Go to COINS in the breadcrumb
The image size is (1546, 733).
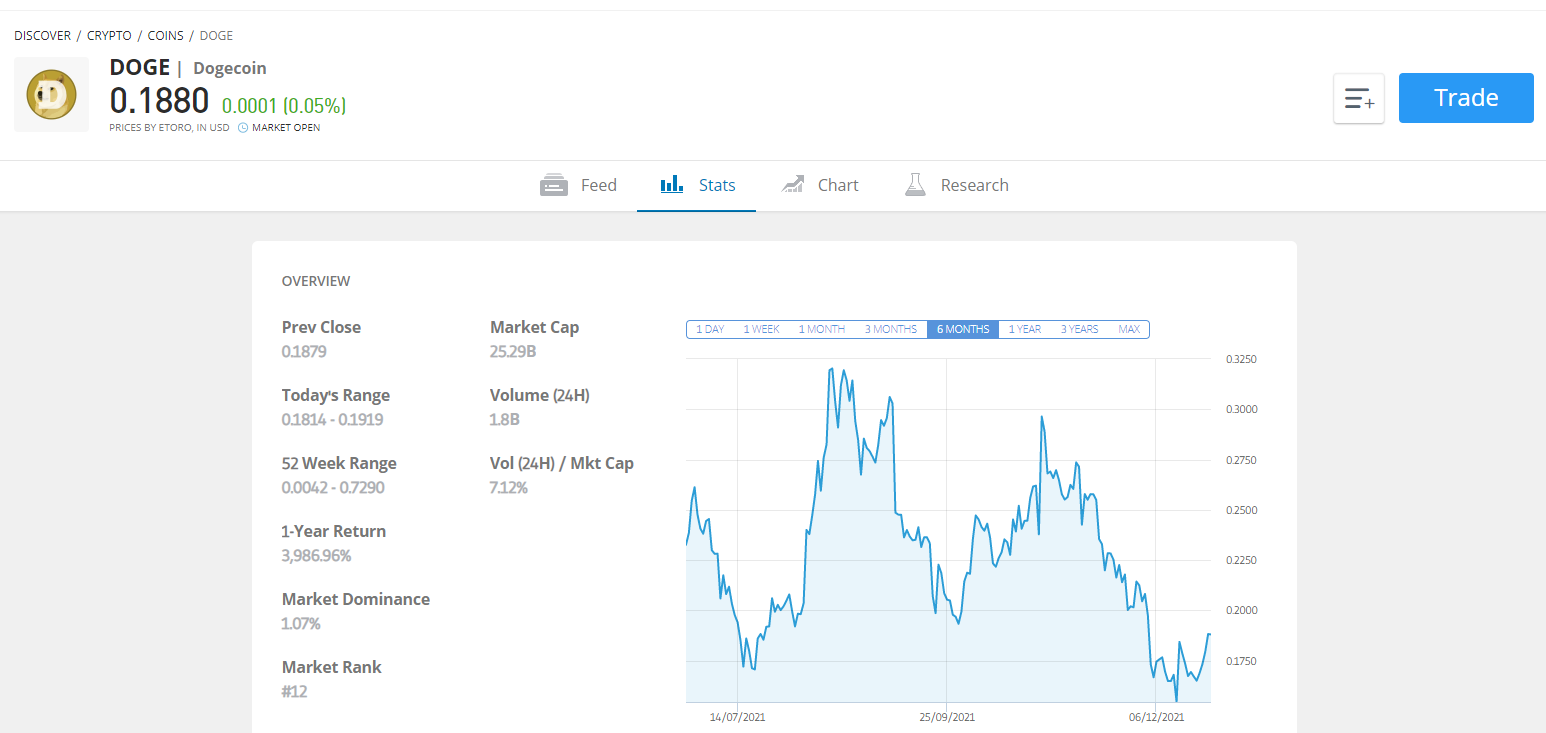click(166, 35)
